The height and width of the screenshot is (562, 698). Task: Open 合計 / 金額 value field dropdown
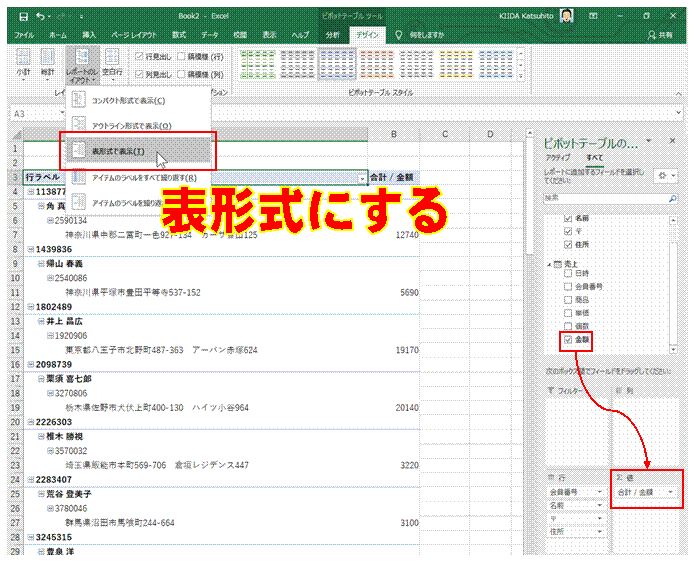670,492
